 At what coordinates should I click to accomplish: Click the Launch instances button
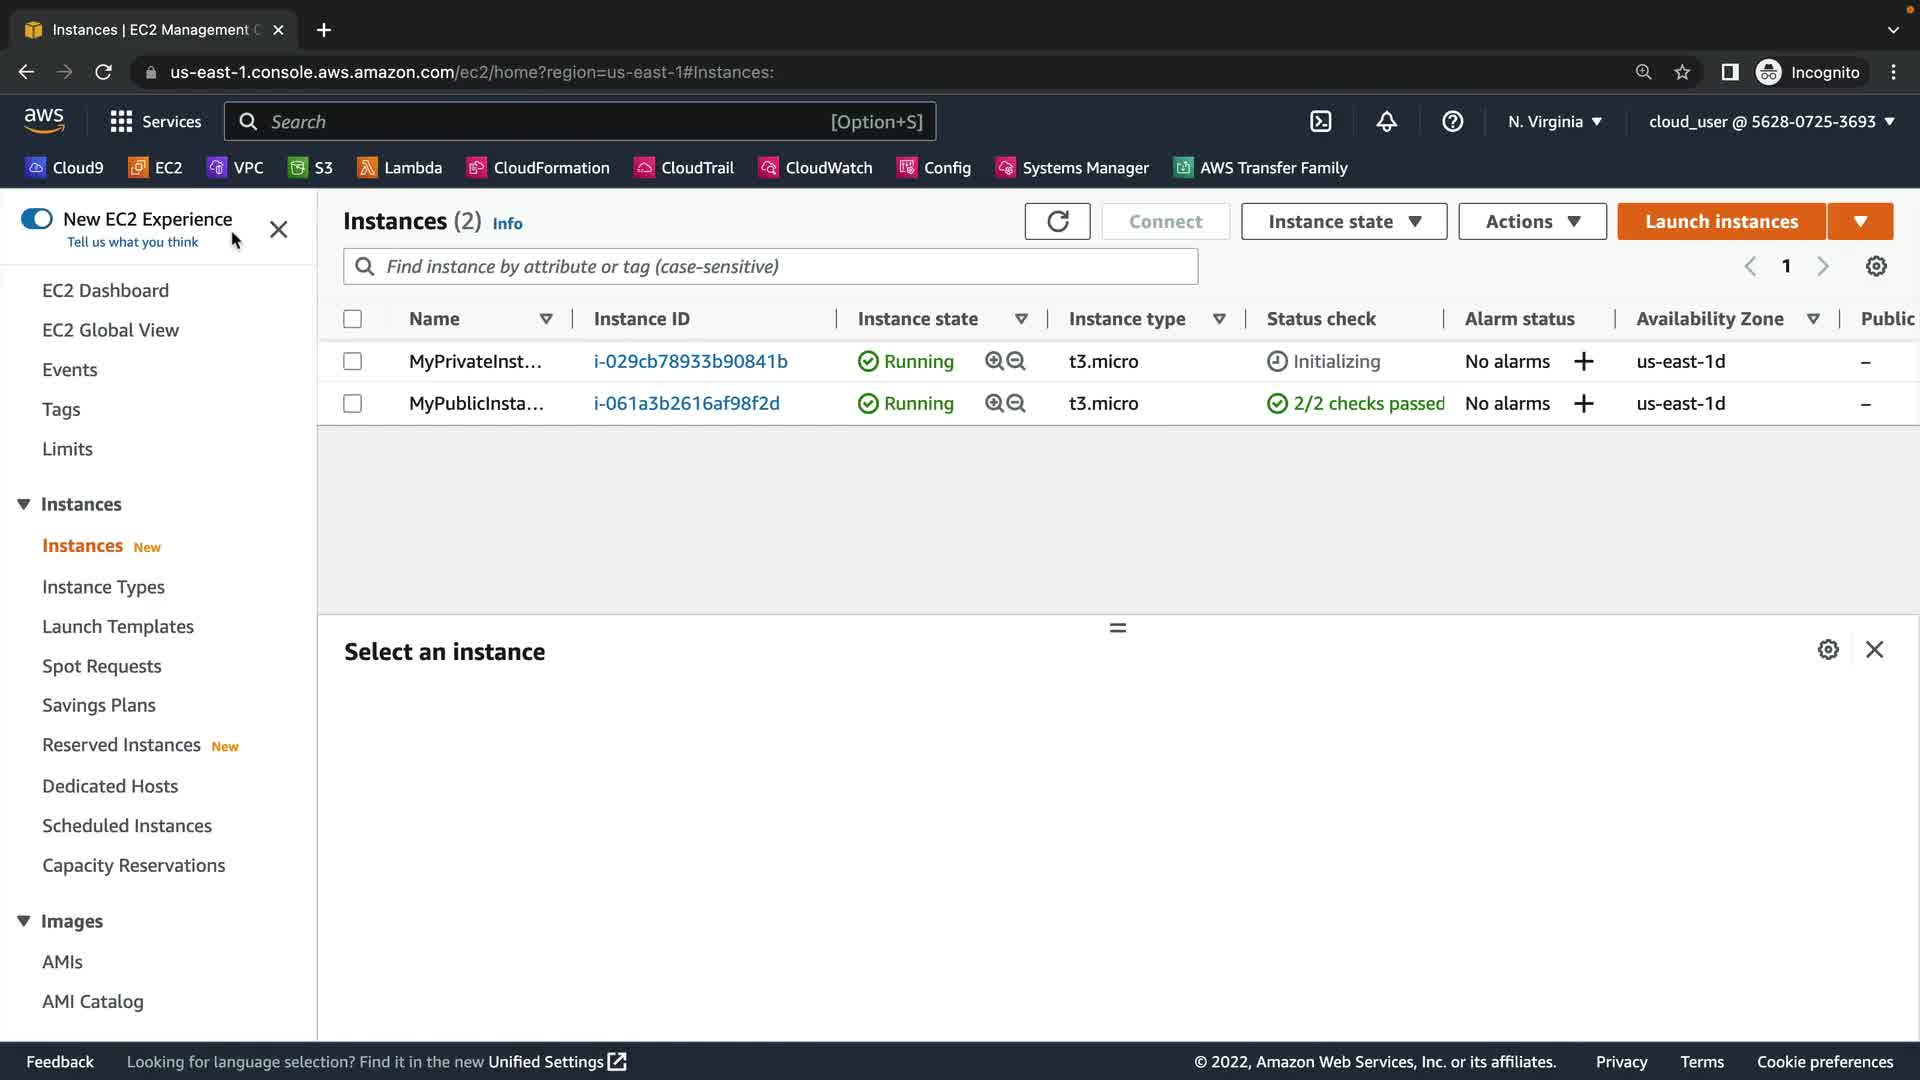[x=1721, y=221]
